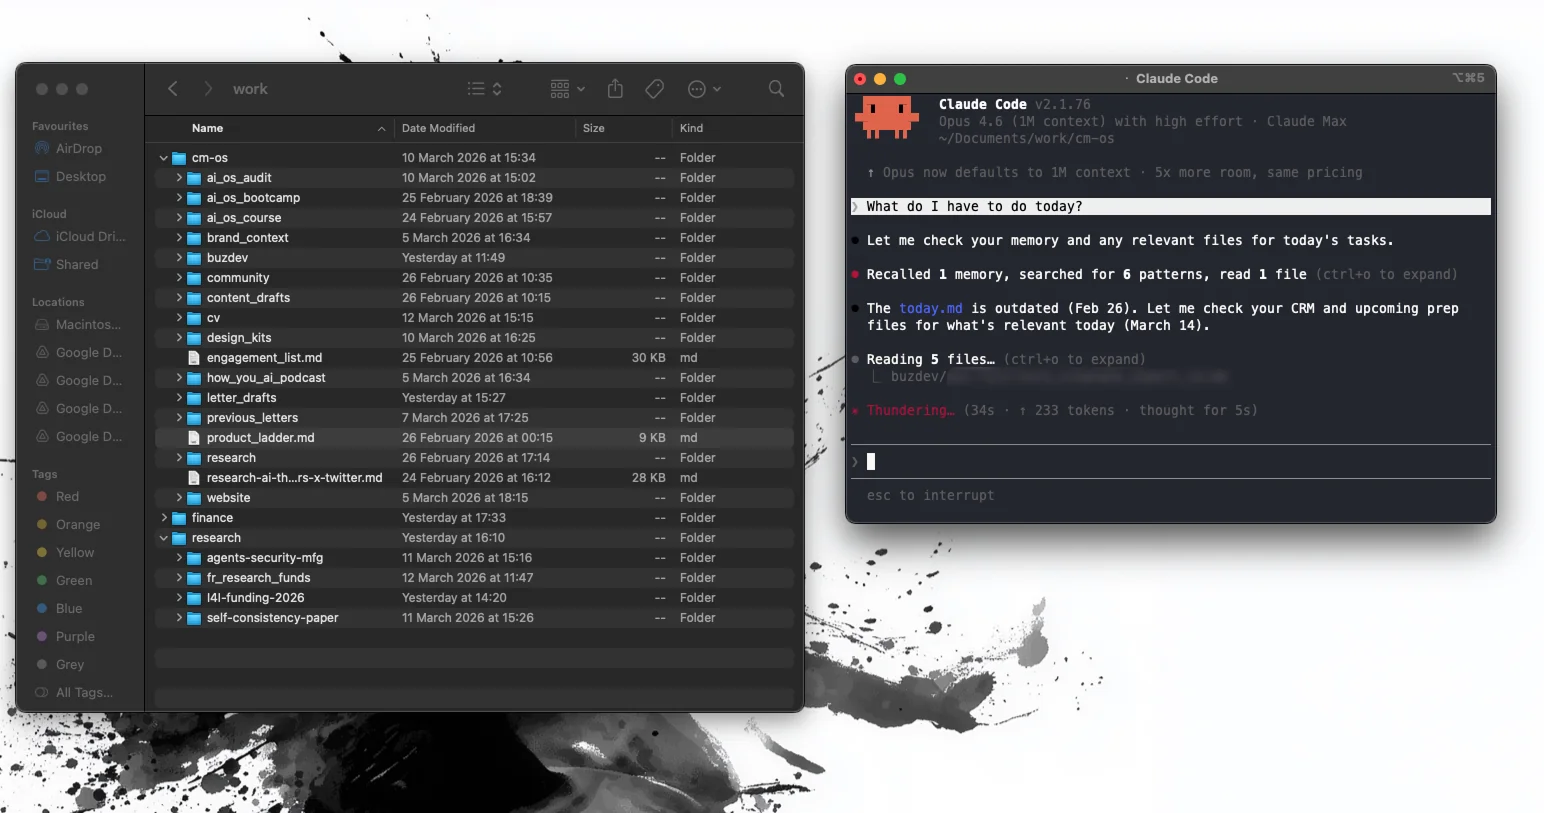Click the Claude Code crab mascot logo
This screenshot has height=813, width=1544.
coord(886,116)
